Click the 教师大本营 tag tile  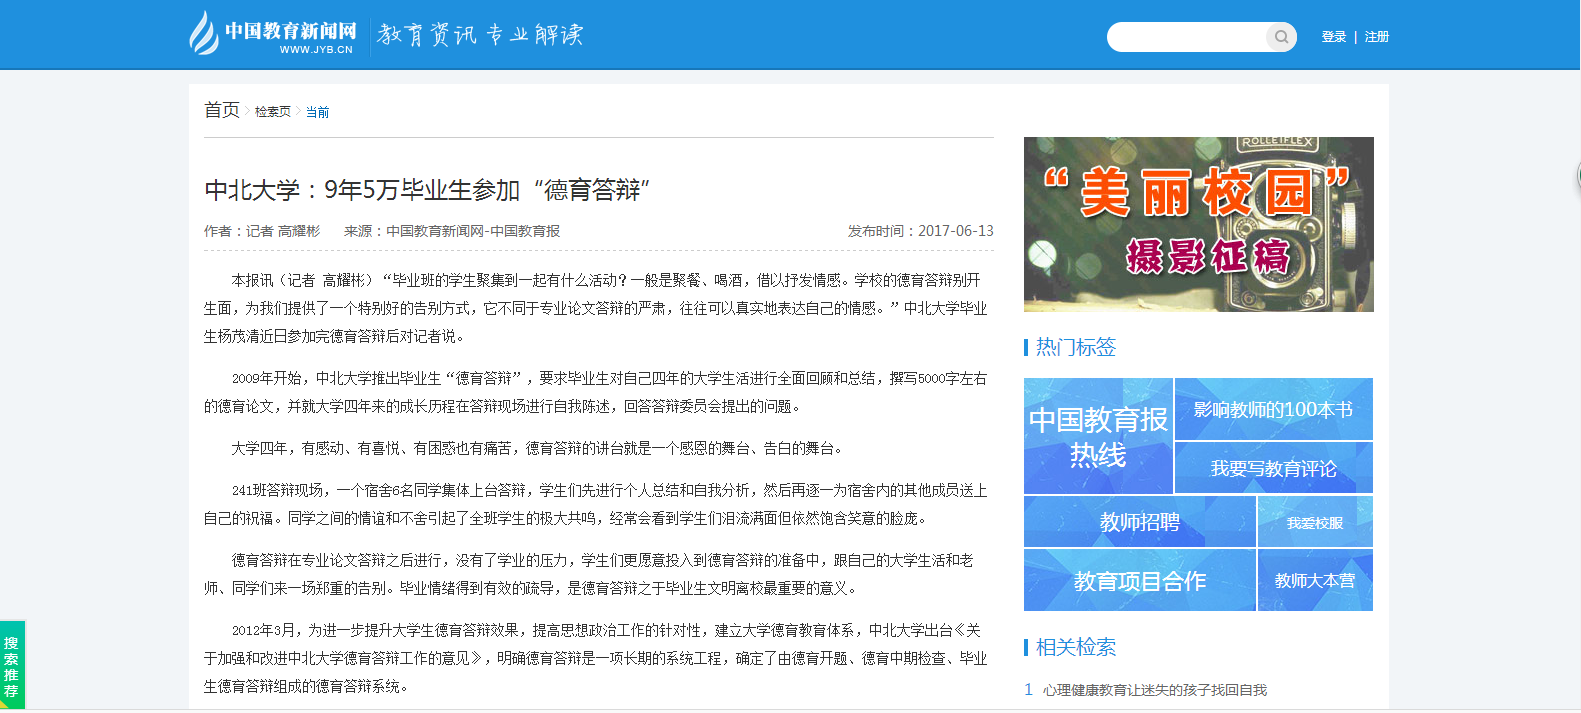coord(1314,581)
